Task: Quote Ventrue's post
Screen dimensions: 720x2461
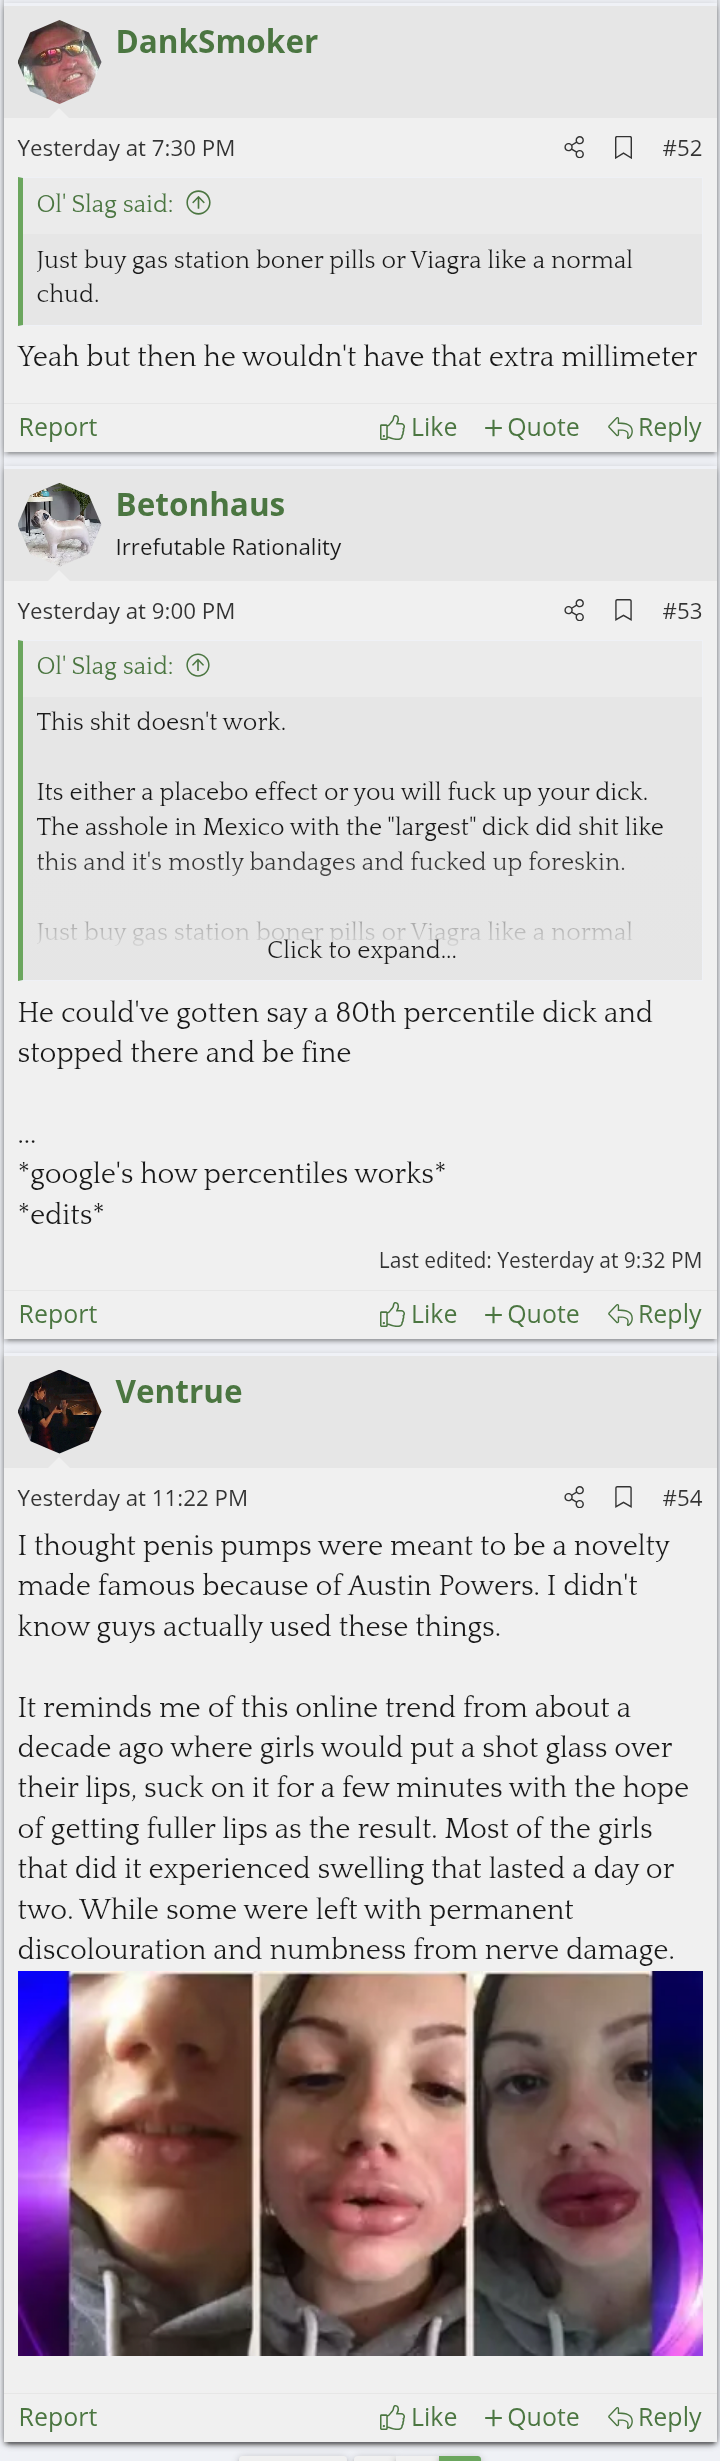Action: click(531, 2417)
